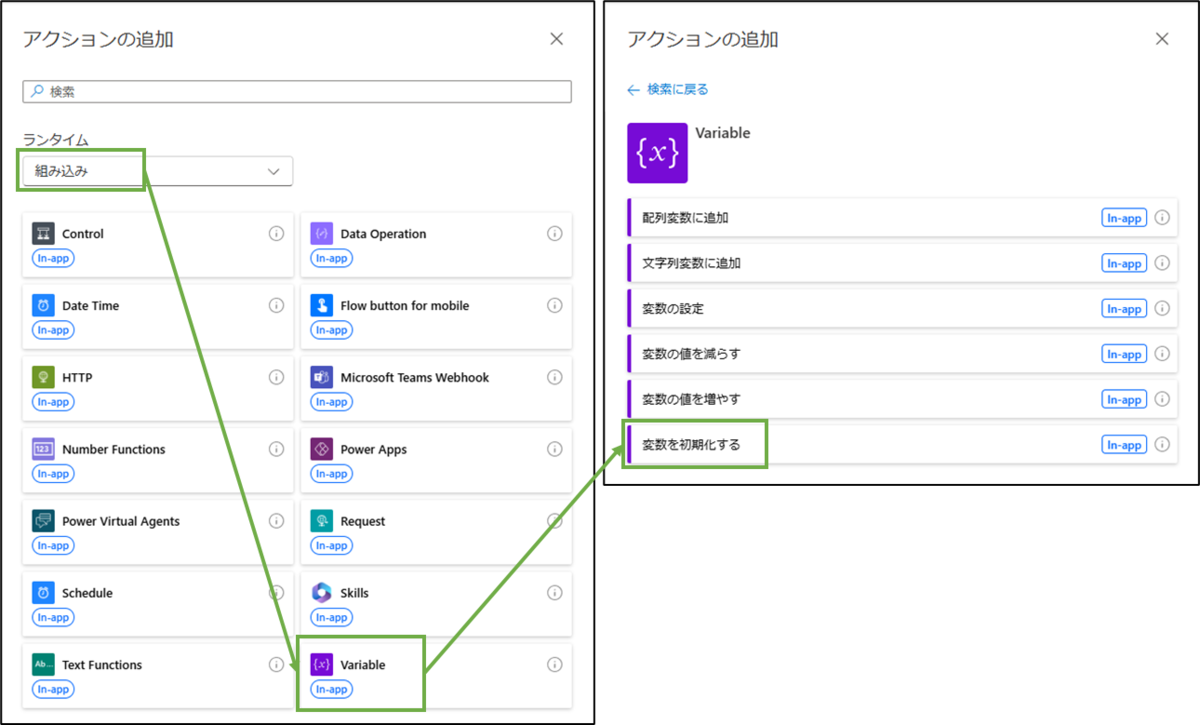Open the HTTP connector icon

[42, 378]
